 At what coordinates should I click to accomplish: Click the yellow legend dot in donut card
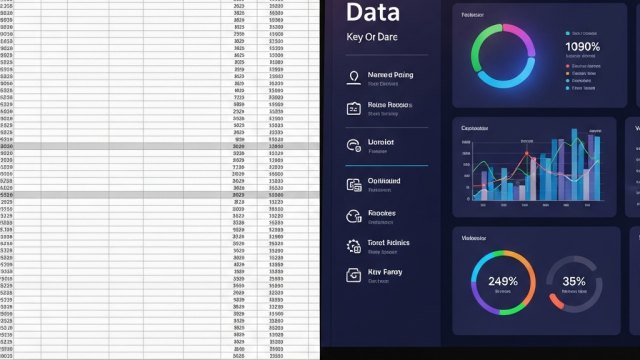point(567,73)
